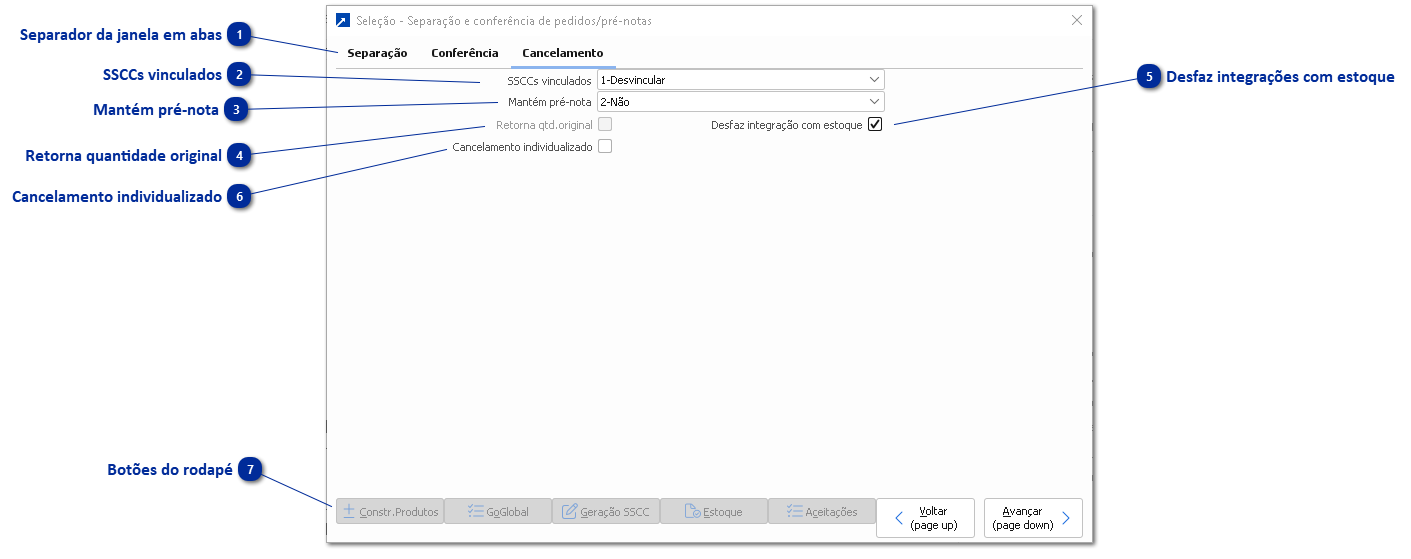
Task: Uncheck Desfaz integração com estoque
Action: (x=875, y=125)
